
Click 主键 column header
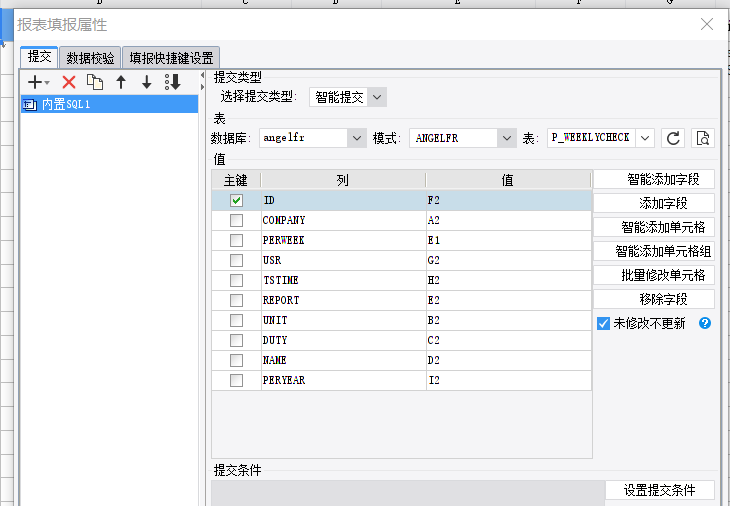tap(236, 180)
